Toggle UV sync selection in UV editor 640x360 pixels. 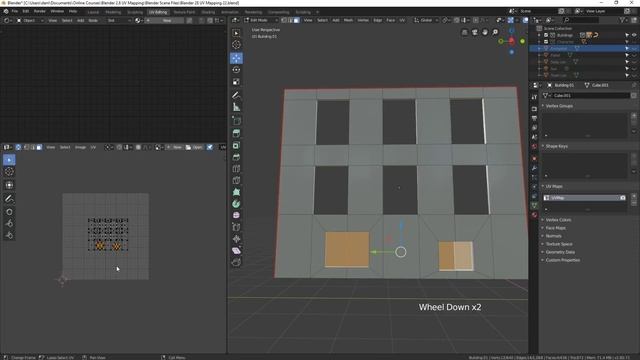tap(18, 147)
